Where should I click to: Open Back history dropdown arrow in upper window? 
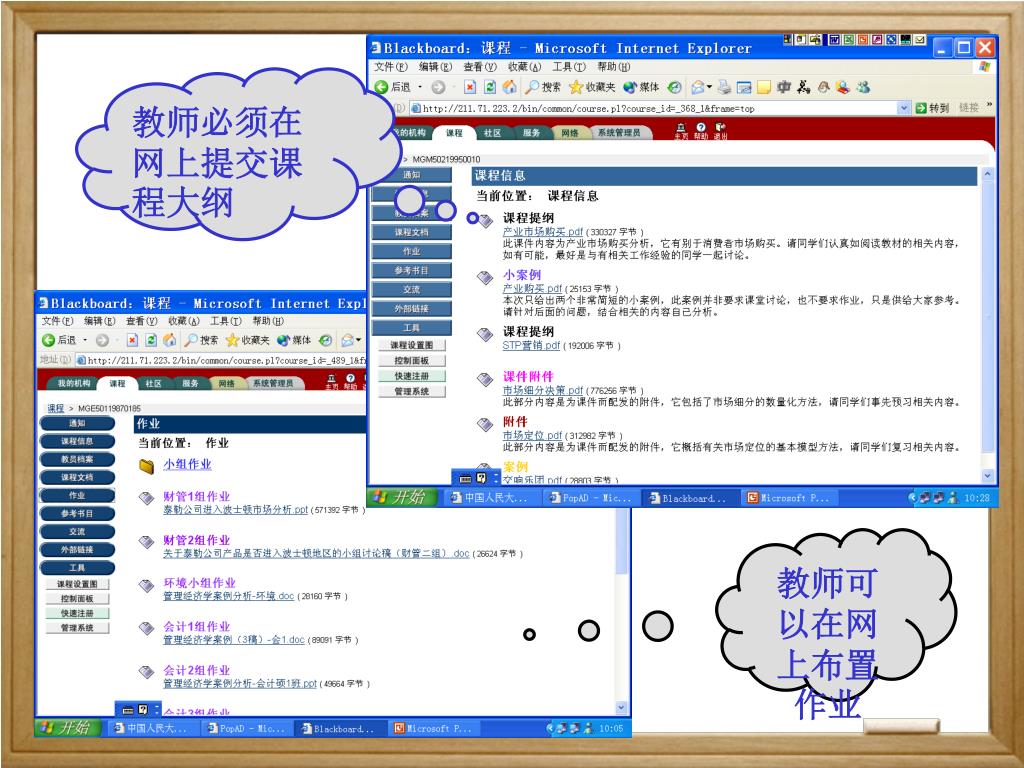pos(420,87)
